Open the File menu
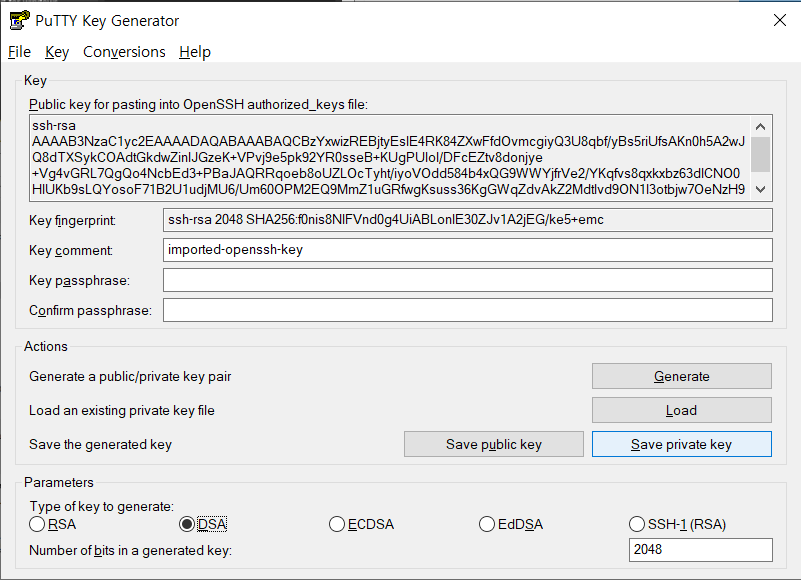 click(19, 52)
